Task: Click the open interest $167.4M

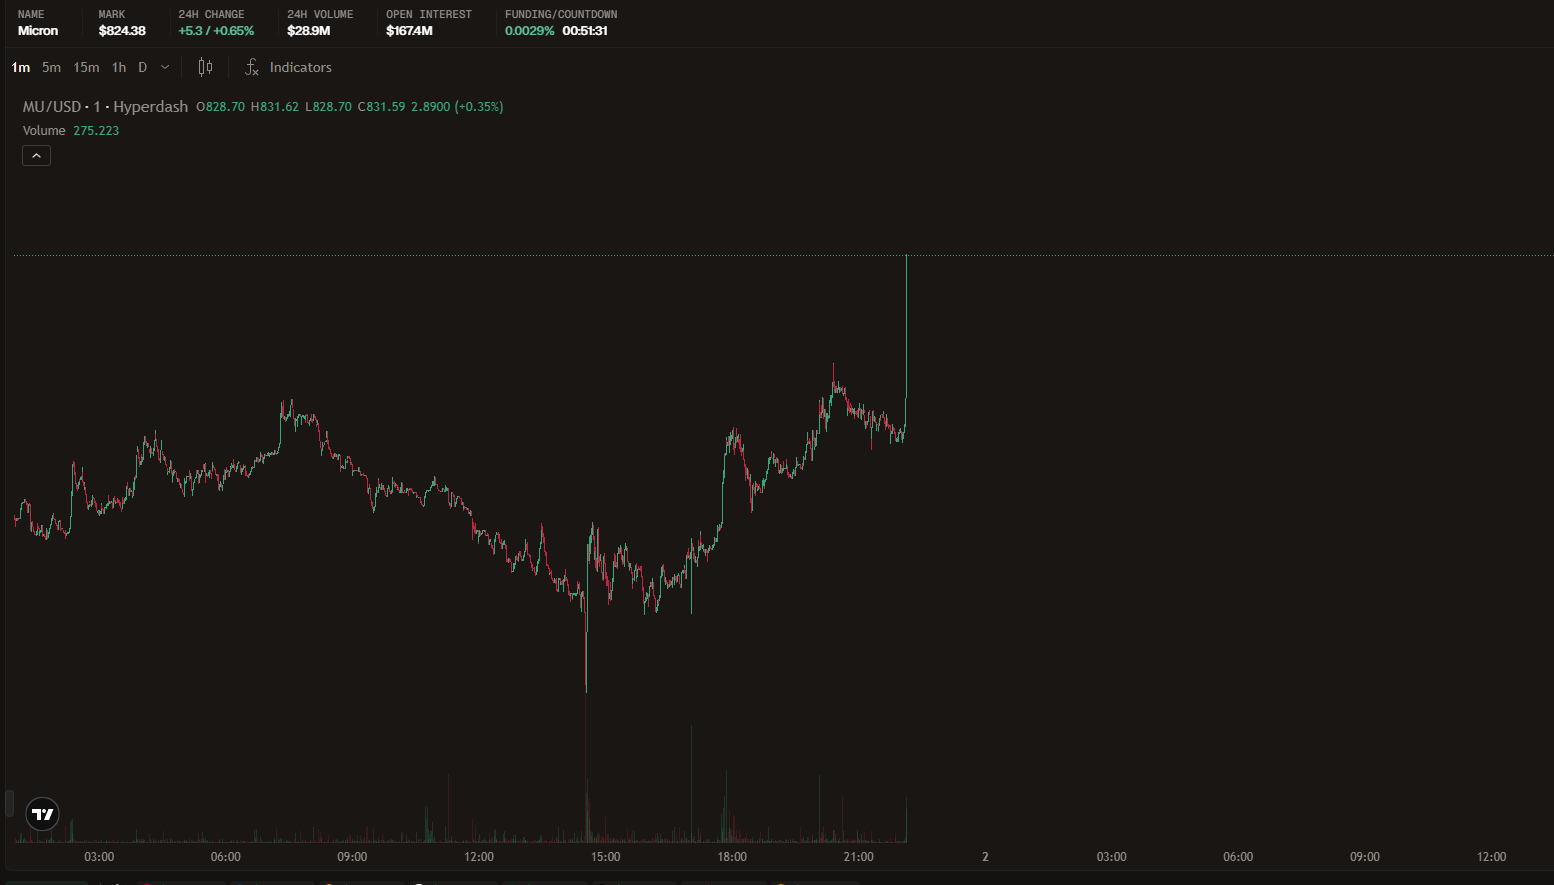Action: (x=409, y=31)
